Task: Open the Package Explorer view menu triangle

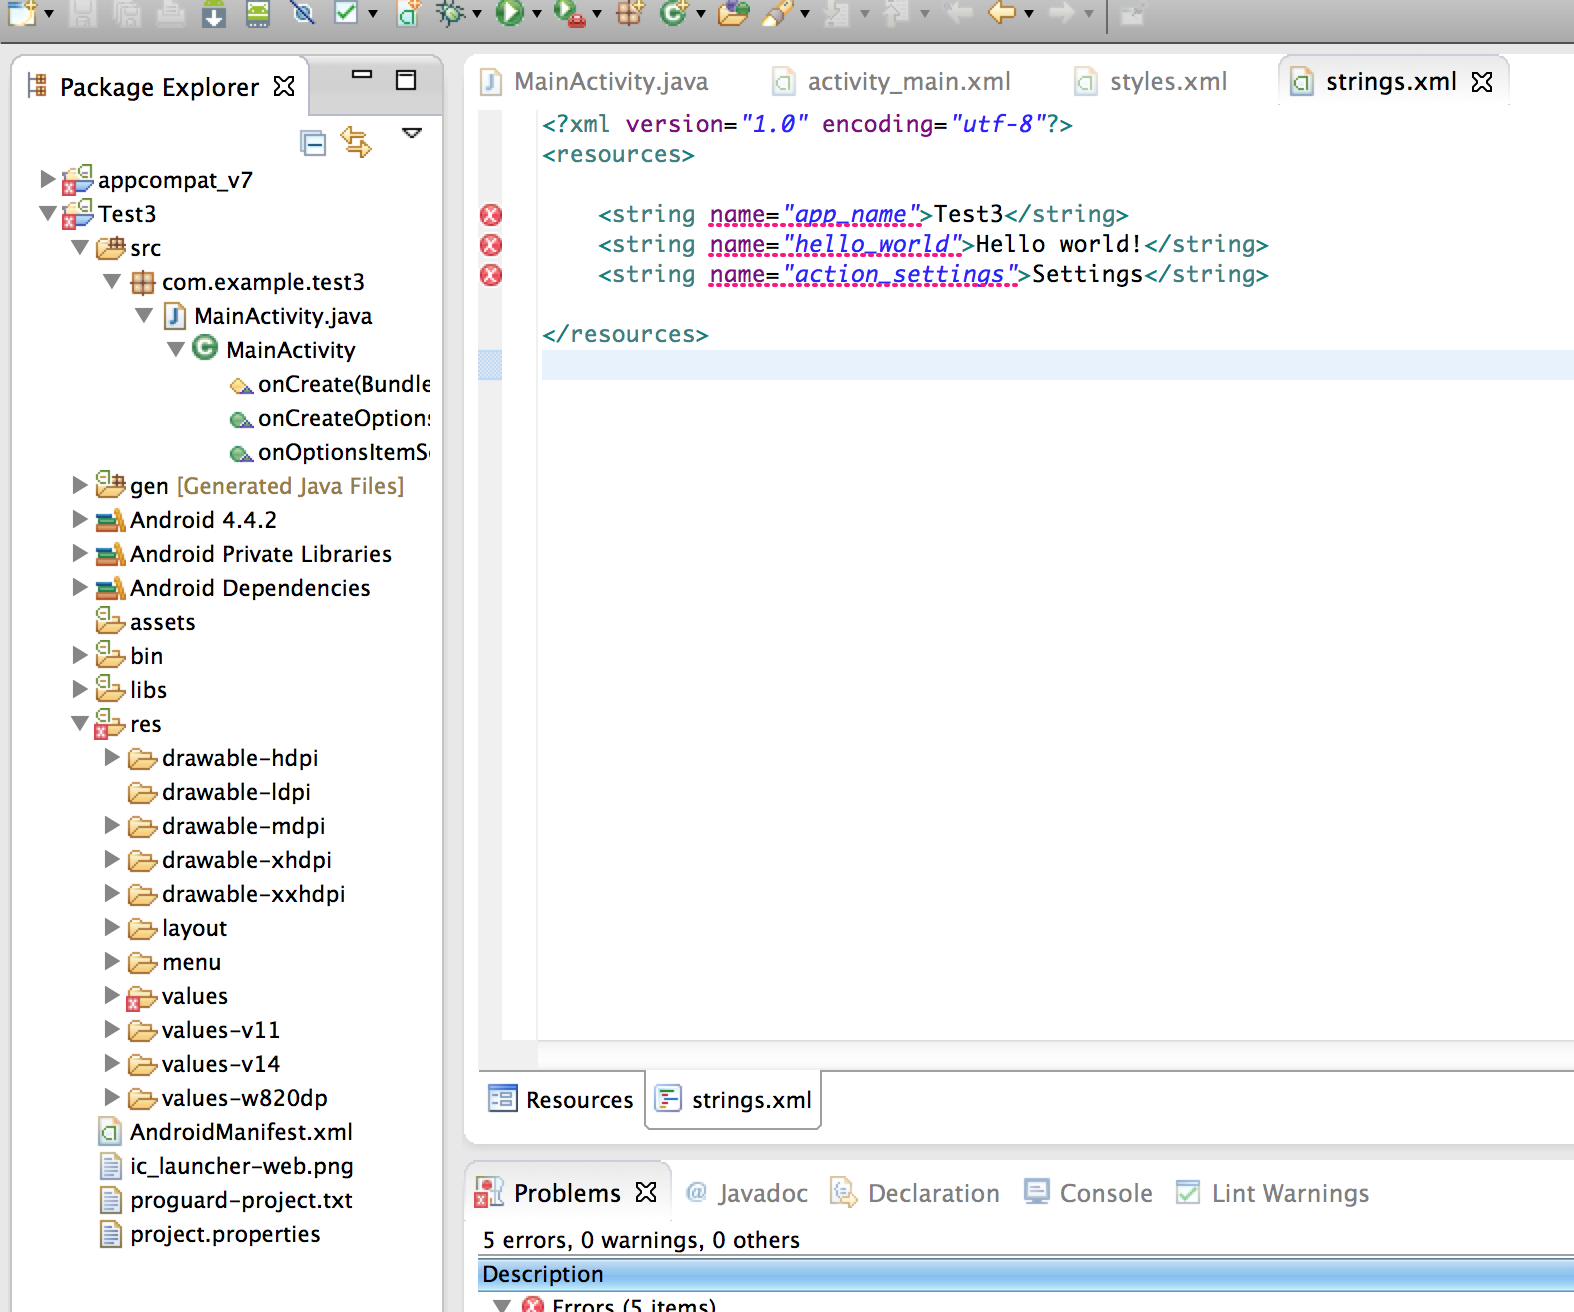Action: click(x=411, y=133)
